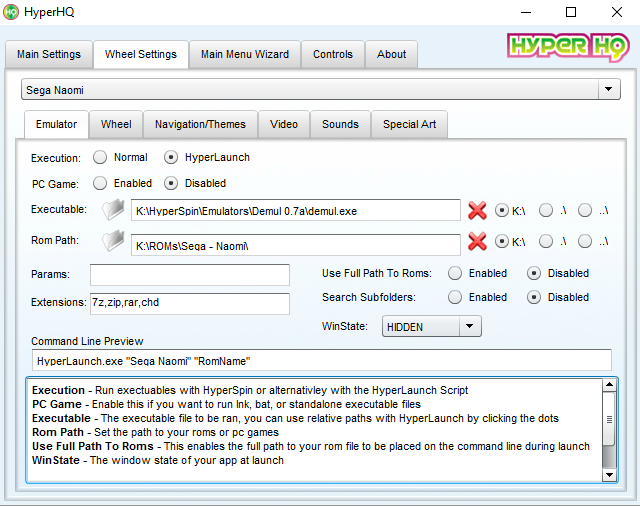The height and width of the screenshot is (506, 640).
Task: Click into the Executable path field
Action: click(x=296, y=210)
